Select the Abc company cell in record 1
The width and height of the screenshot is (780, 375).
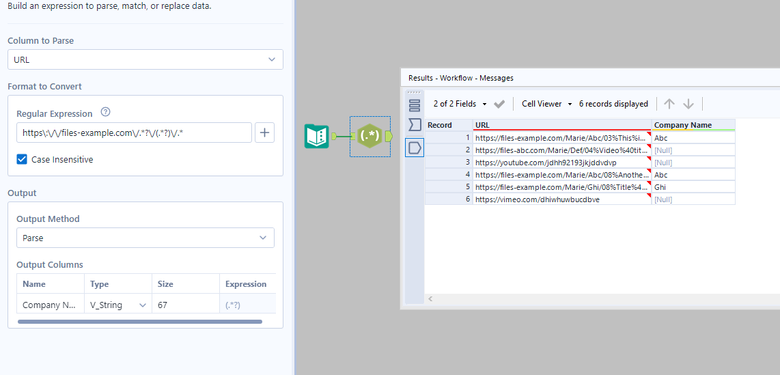(x=693, y=138)
